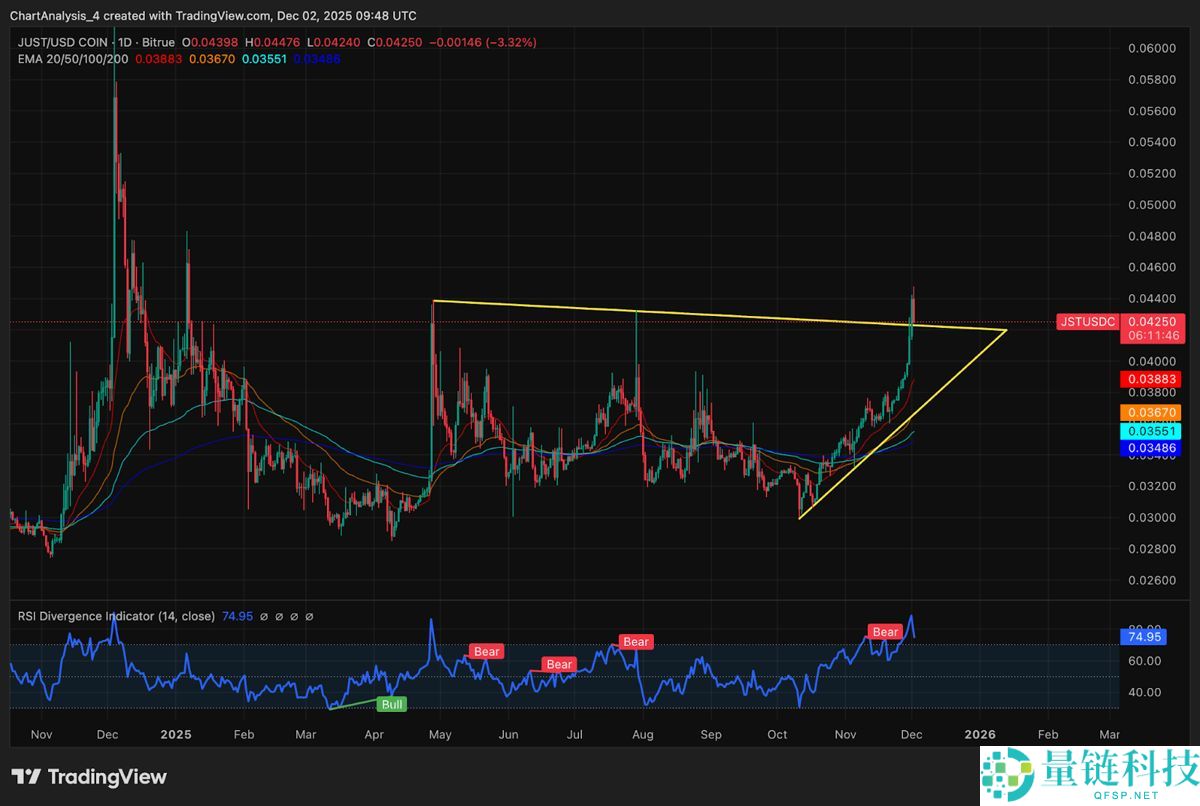Click the Bear label before August

[635, 642]
